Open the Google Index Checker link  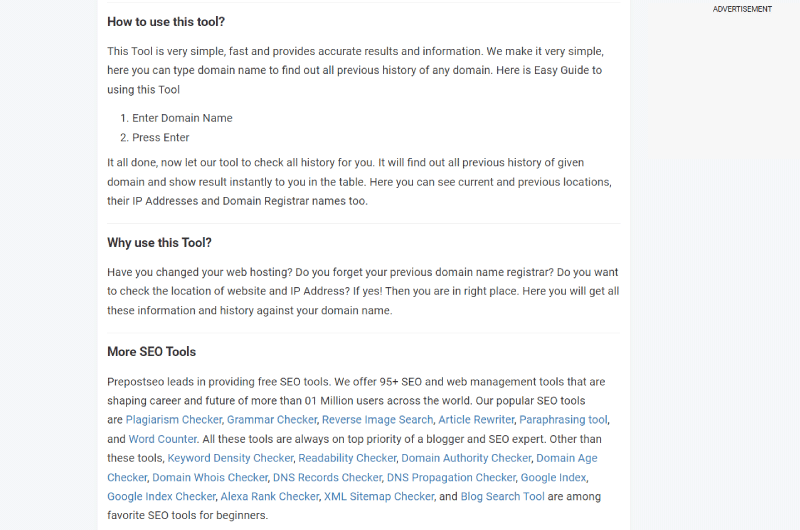161,496
